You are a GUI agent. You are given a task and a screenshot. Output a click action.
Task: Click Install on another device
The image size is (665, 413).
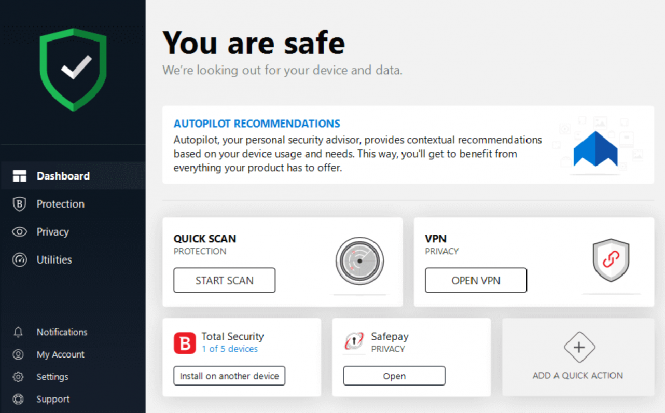pyautogui.click(x=229, y=376)
